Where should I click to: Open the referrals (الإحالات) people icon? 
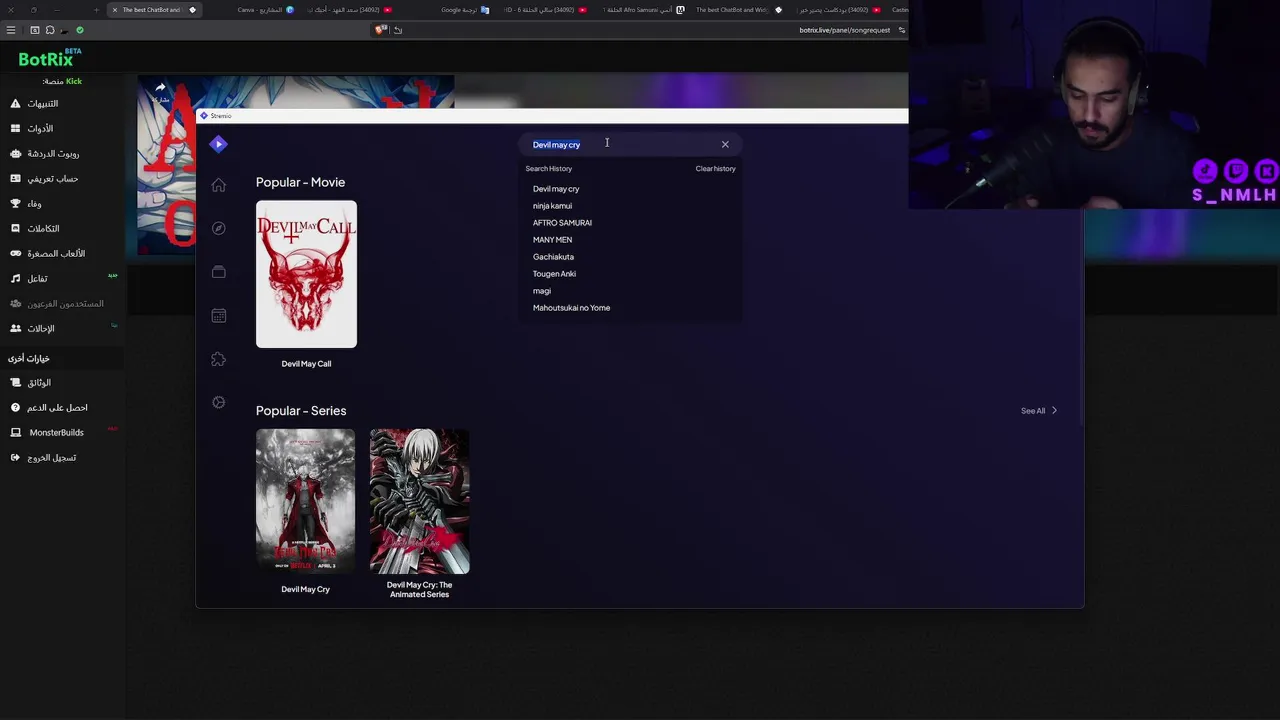(15, 328)
